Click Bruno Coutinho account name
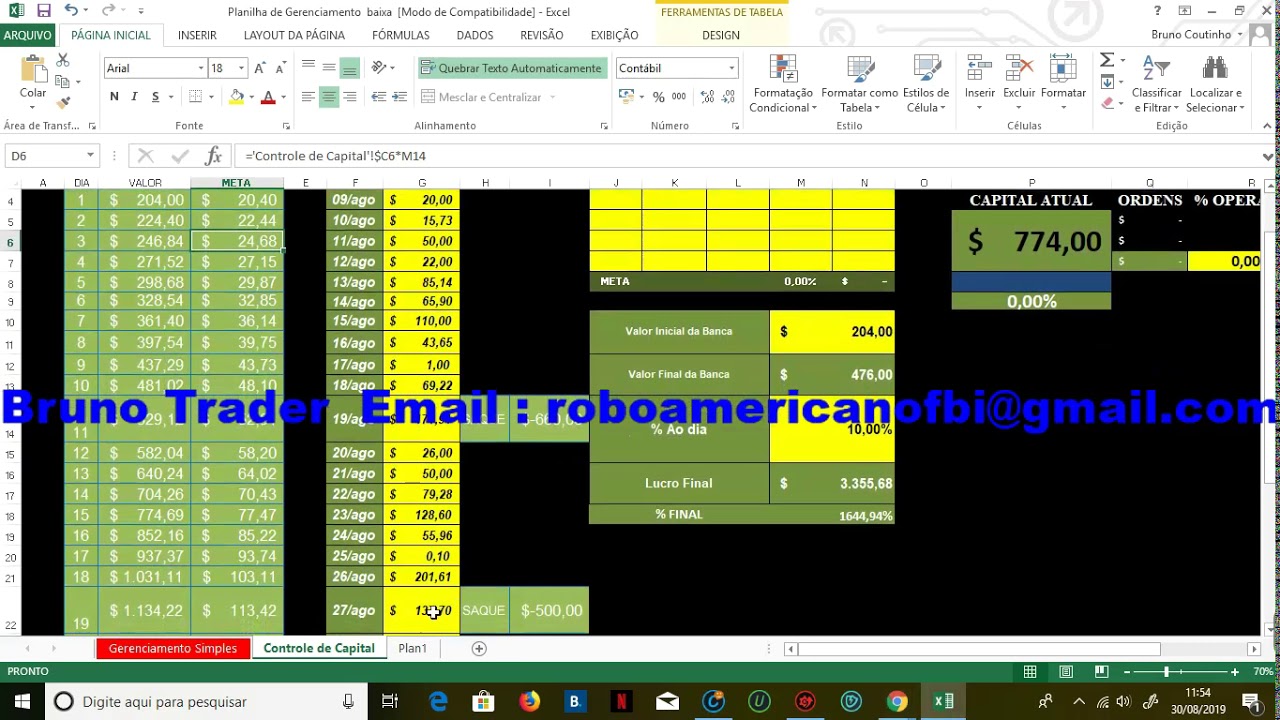 click(1191, 35)
